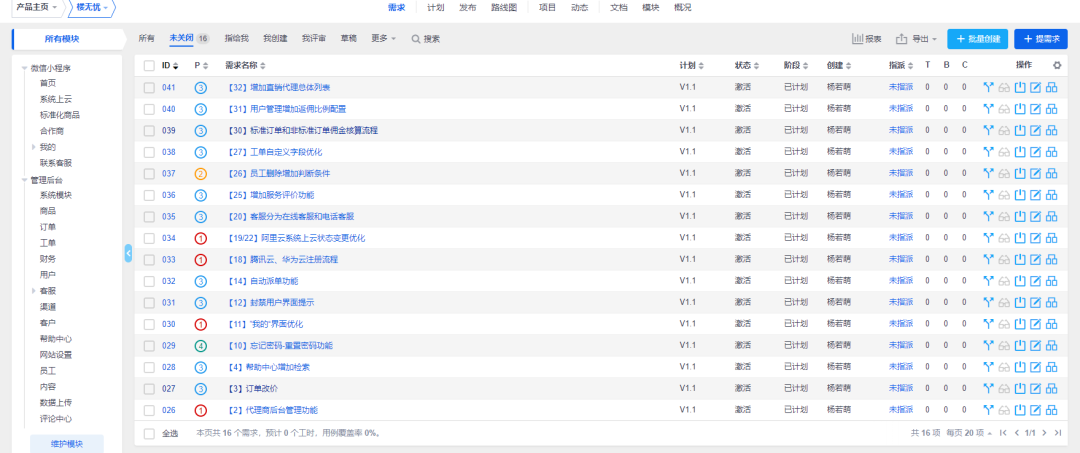Click the V1.1 plan cell in row 029

tap(687, 345)
